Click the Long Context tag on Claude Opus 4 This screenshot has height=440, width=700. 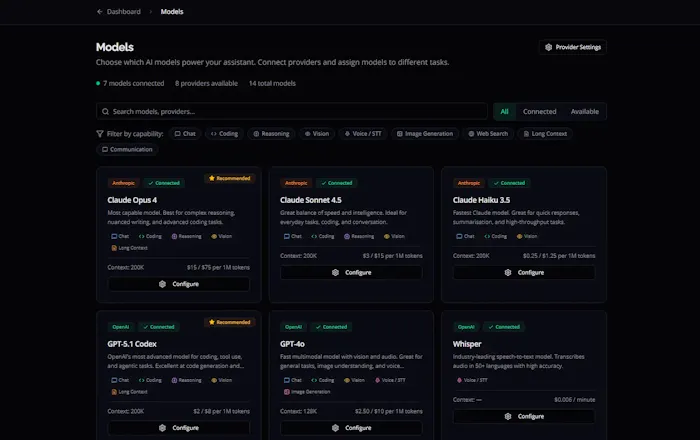129,248
